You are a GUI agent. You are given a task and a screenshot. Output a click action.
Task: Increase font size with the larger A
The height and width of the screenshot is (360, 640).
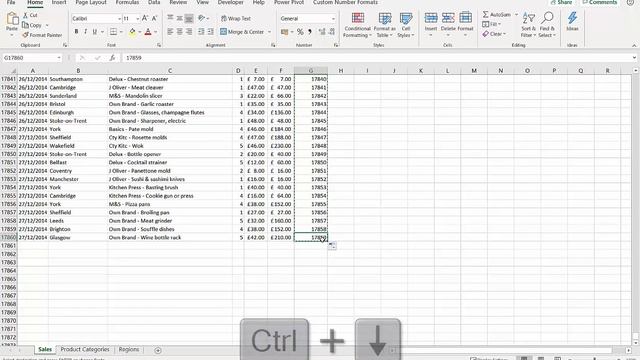click(144, 18)
